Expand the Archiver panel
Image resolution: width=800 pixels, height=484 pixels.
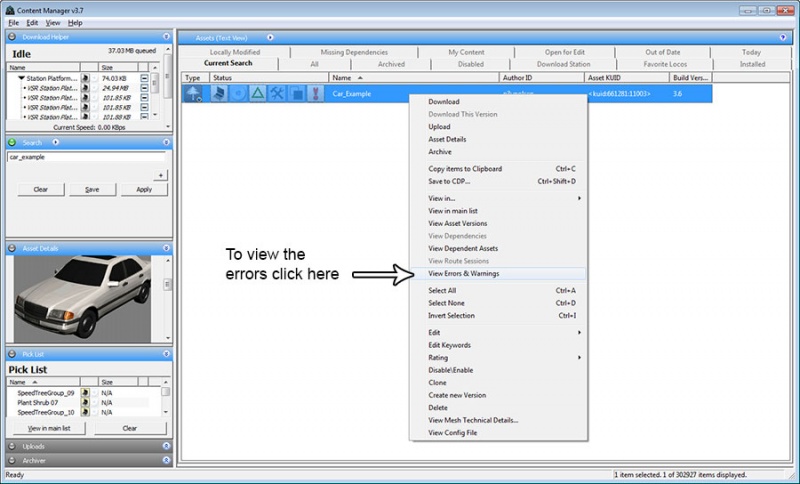point(166,460)
